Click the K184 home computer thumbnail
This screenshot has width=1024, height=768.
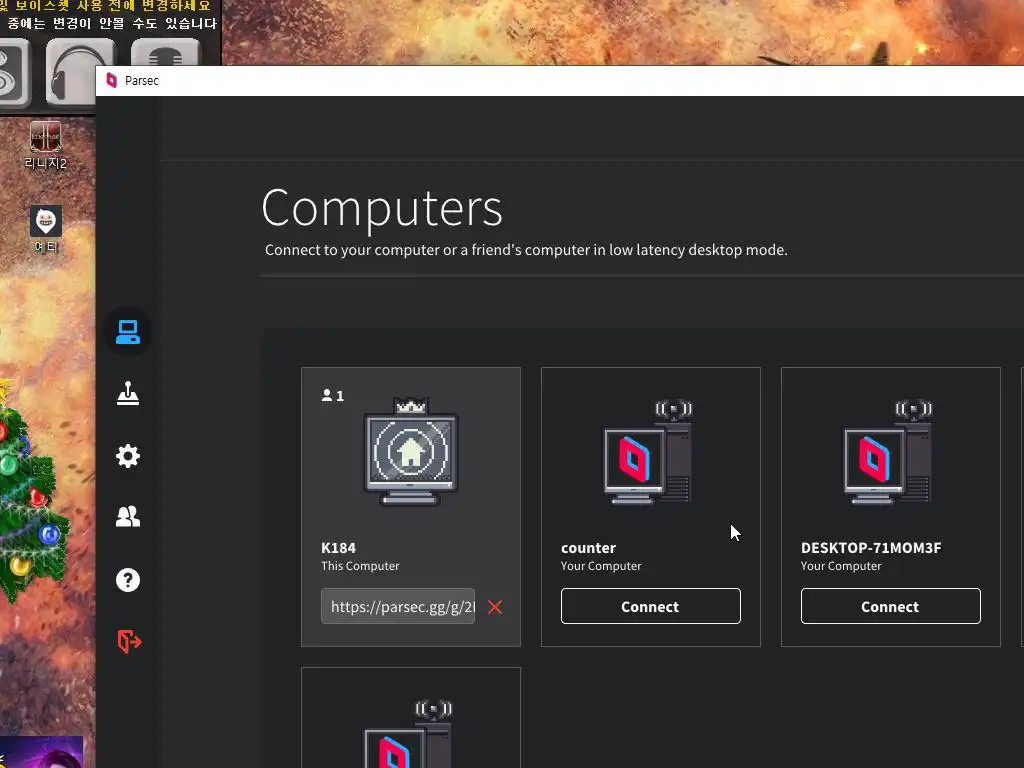click(411, 452)
